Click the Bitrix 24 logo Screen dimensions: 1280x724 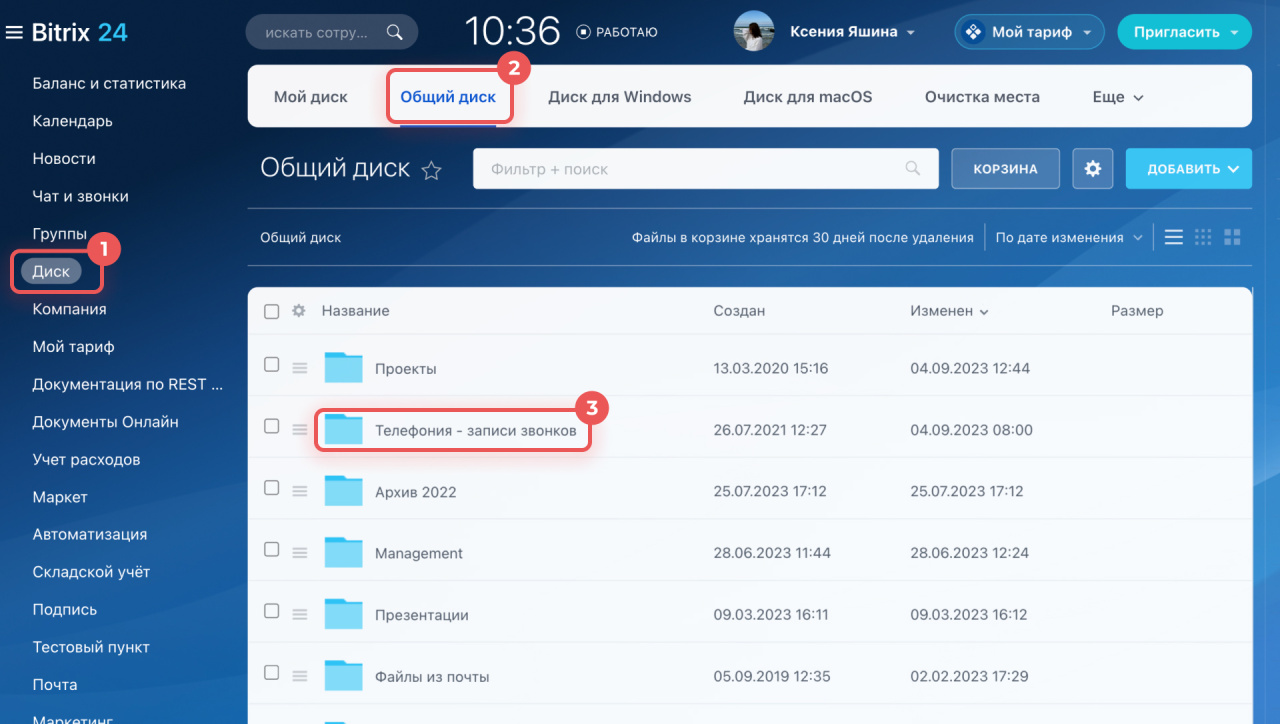(x=80, y=32)
